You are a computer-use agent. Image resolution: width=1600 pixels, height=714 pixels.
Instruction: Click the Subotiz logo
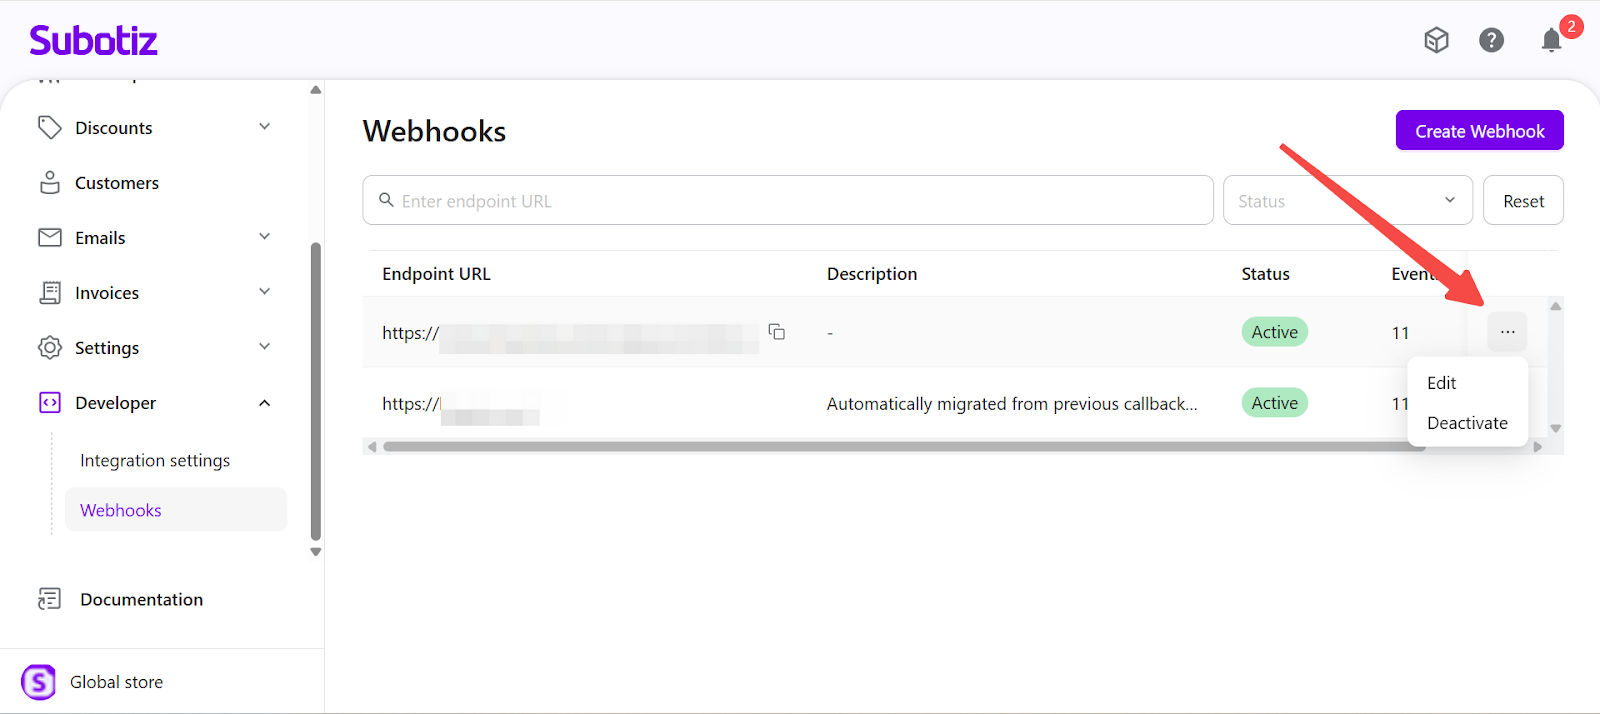(93, 41)
